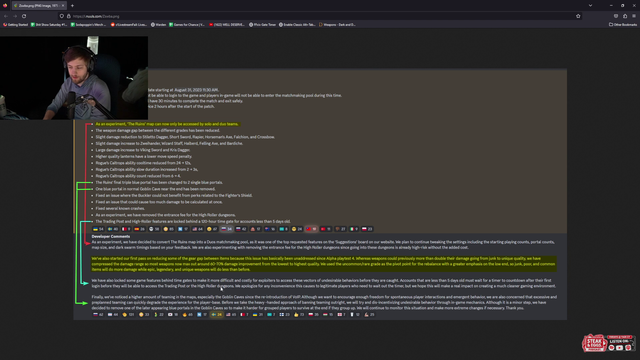The image size is (640, 360).
Task: Click the Japan flag reaction in bottom row
Action: click(x=174, y=315)
